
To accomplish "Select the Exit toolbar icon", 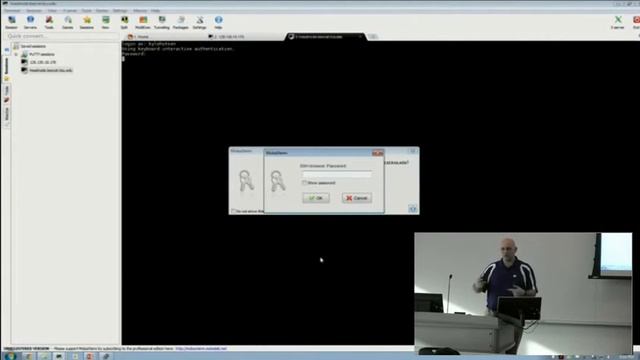I will 636,22.
